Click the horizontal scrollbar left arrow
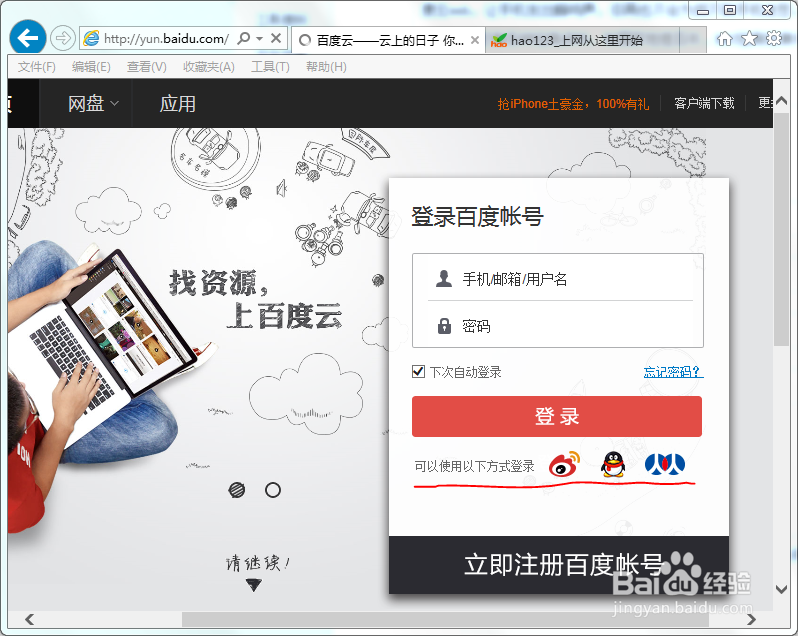 (x=30, y=619)
